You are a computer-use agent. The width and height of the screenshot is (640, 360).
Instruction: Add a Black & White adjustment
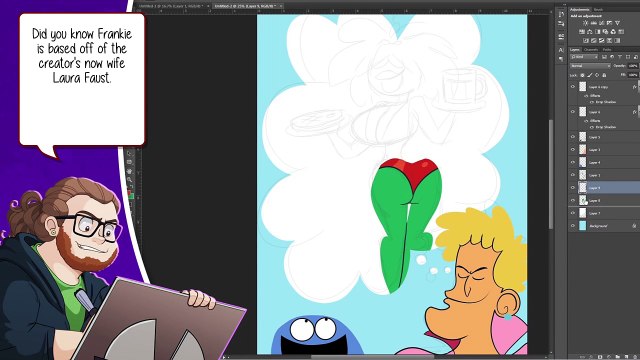(598, 32)
